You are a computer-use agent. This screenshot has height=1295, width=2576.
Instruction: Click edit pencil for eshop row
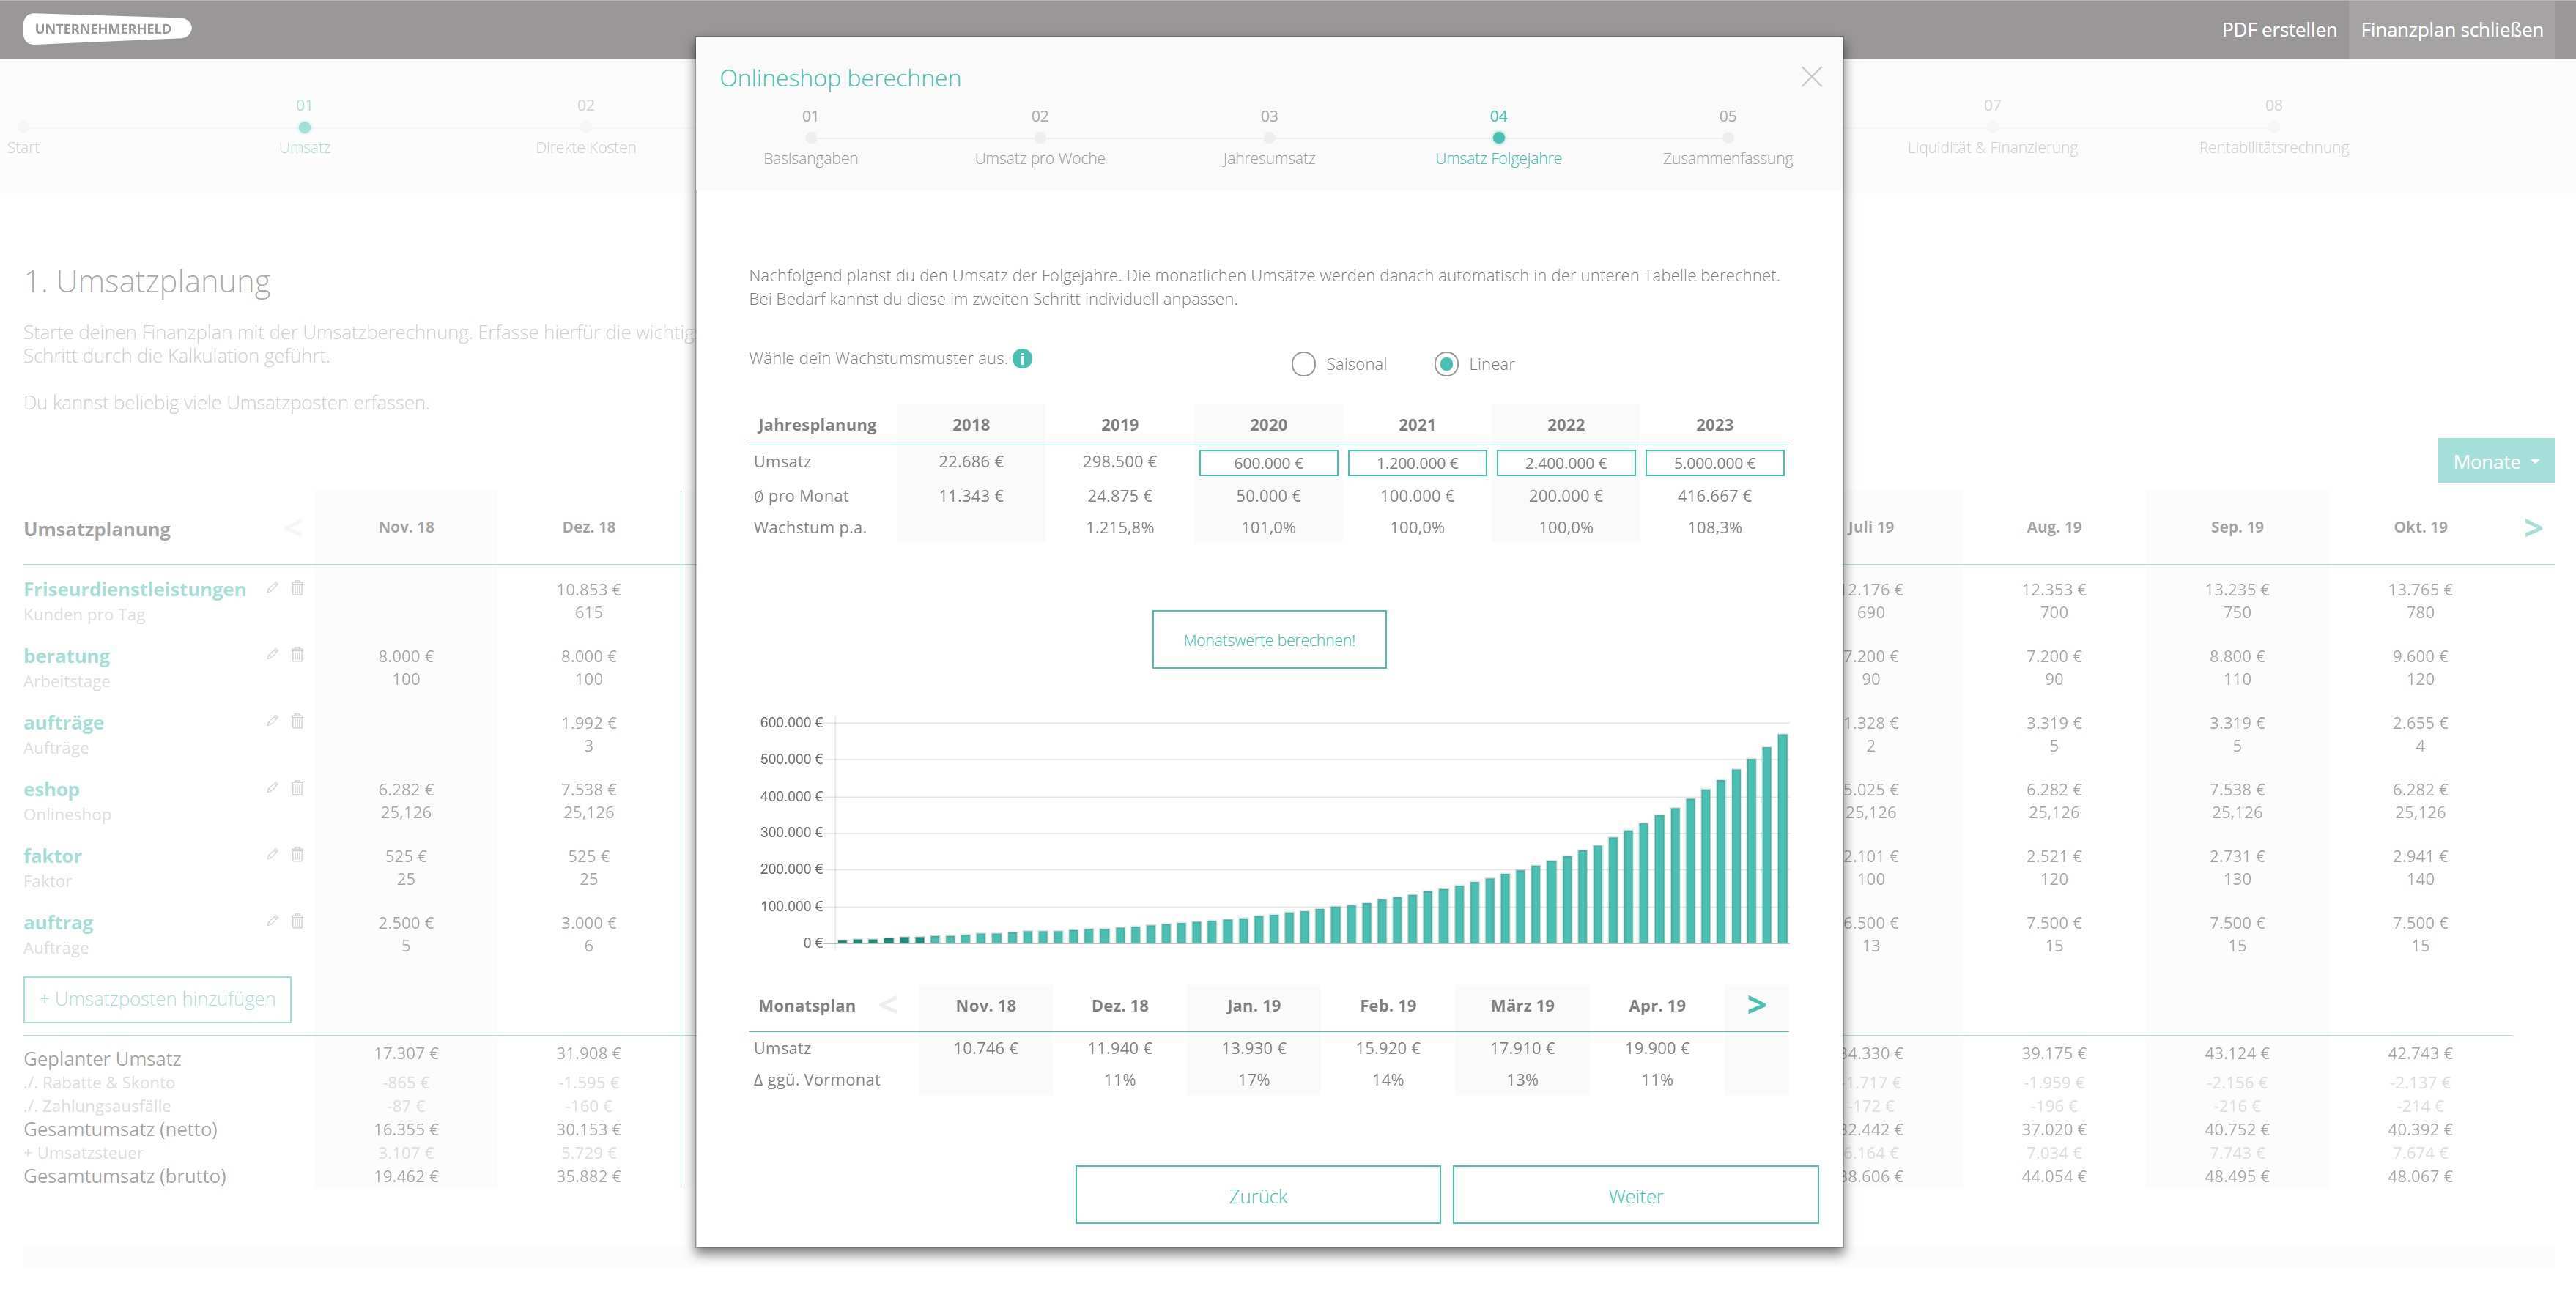point(272,788)
